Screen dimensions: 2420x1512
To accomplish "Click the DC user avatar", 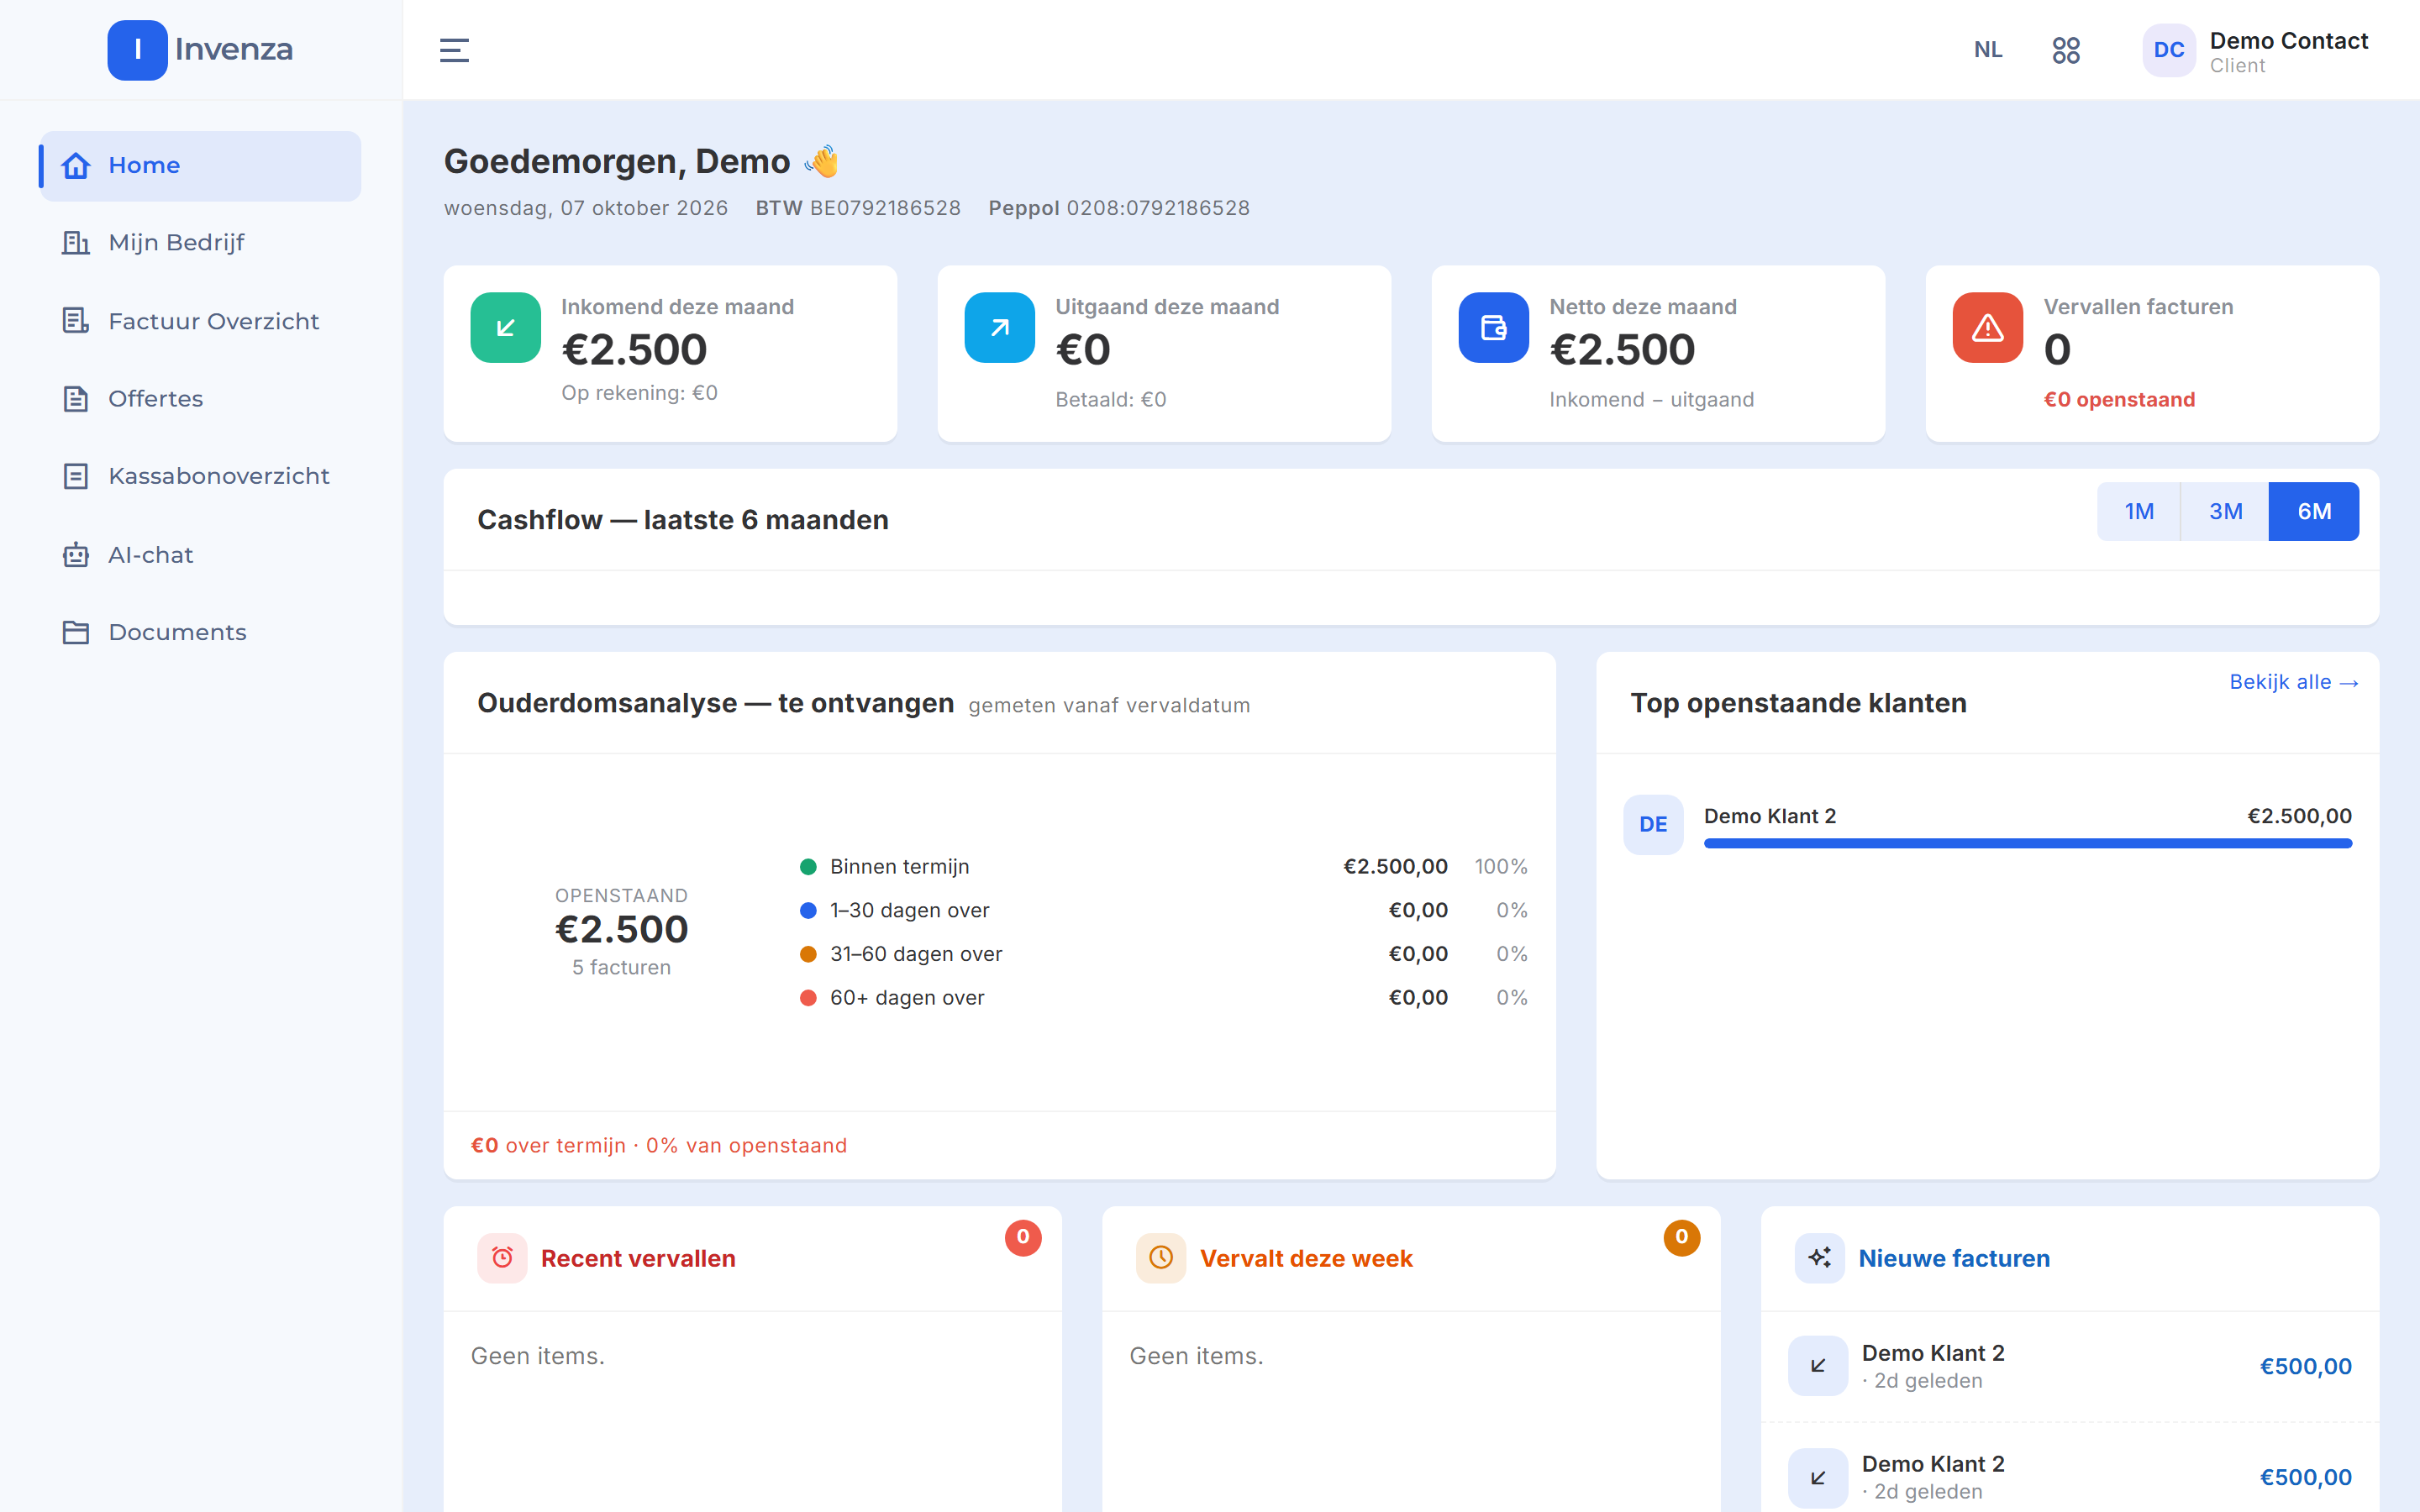I will tap(2168, 50).
